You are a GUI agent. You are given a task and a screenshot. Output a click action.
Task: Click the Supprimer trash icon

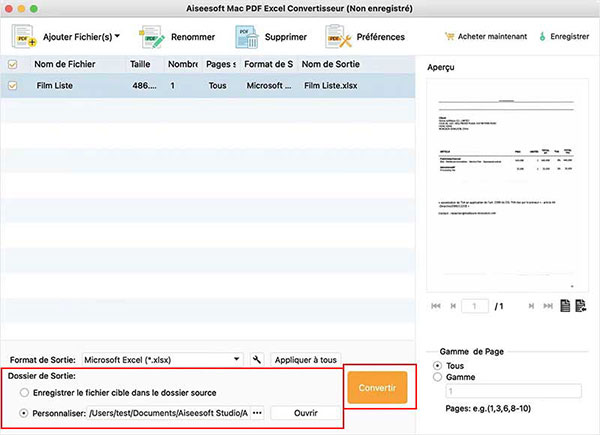[x=247, y=37]
